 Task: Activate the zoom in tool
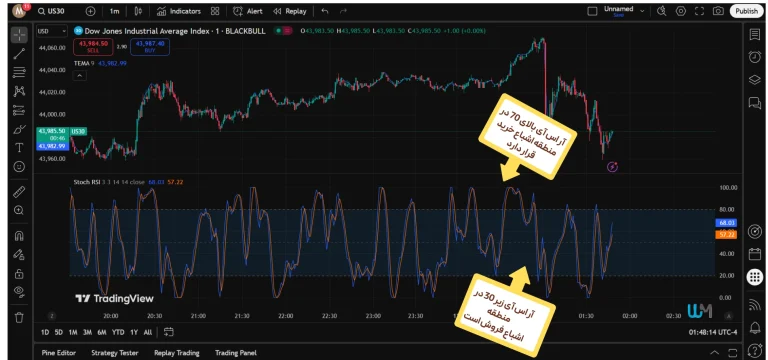(x=19, y=210)
